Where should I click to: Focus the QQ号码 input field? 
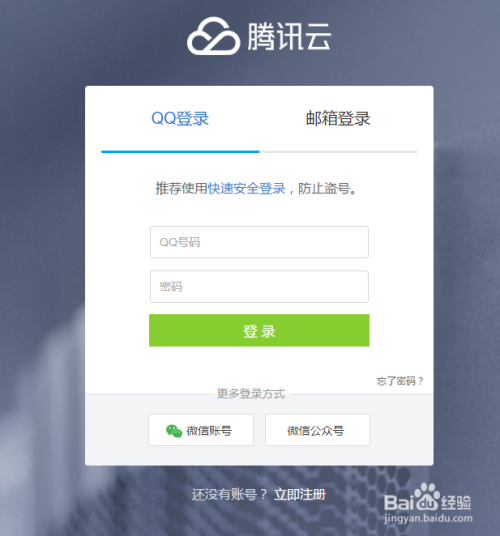point(259,242)
